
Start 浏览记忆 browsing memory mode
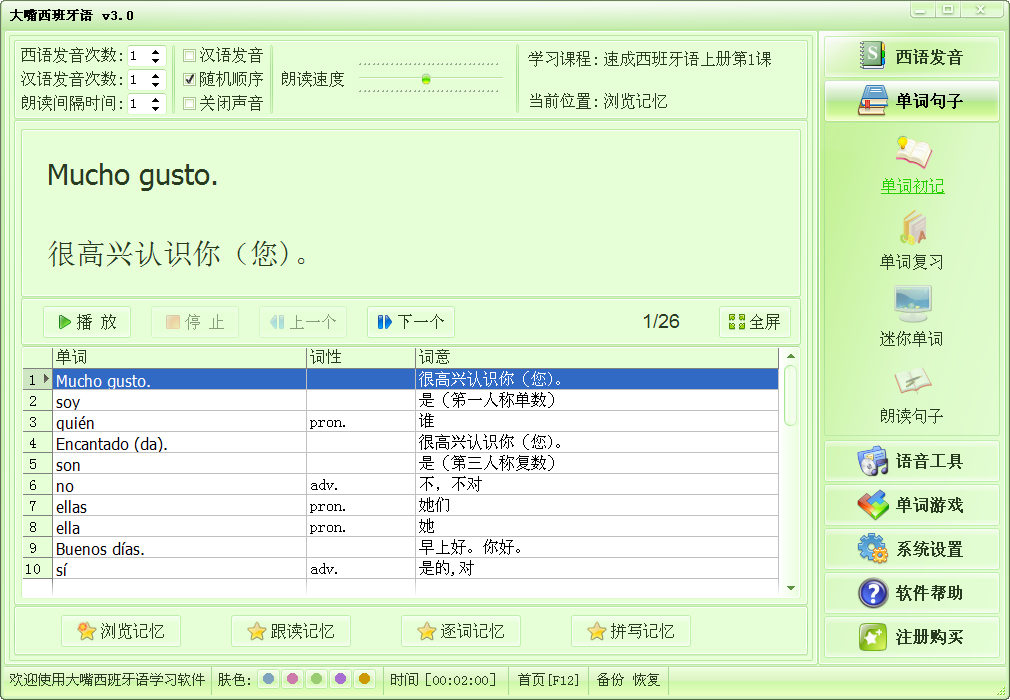tap(121, 631)
